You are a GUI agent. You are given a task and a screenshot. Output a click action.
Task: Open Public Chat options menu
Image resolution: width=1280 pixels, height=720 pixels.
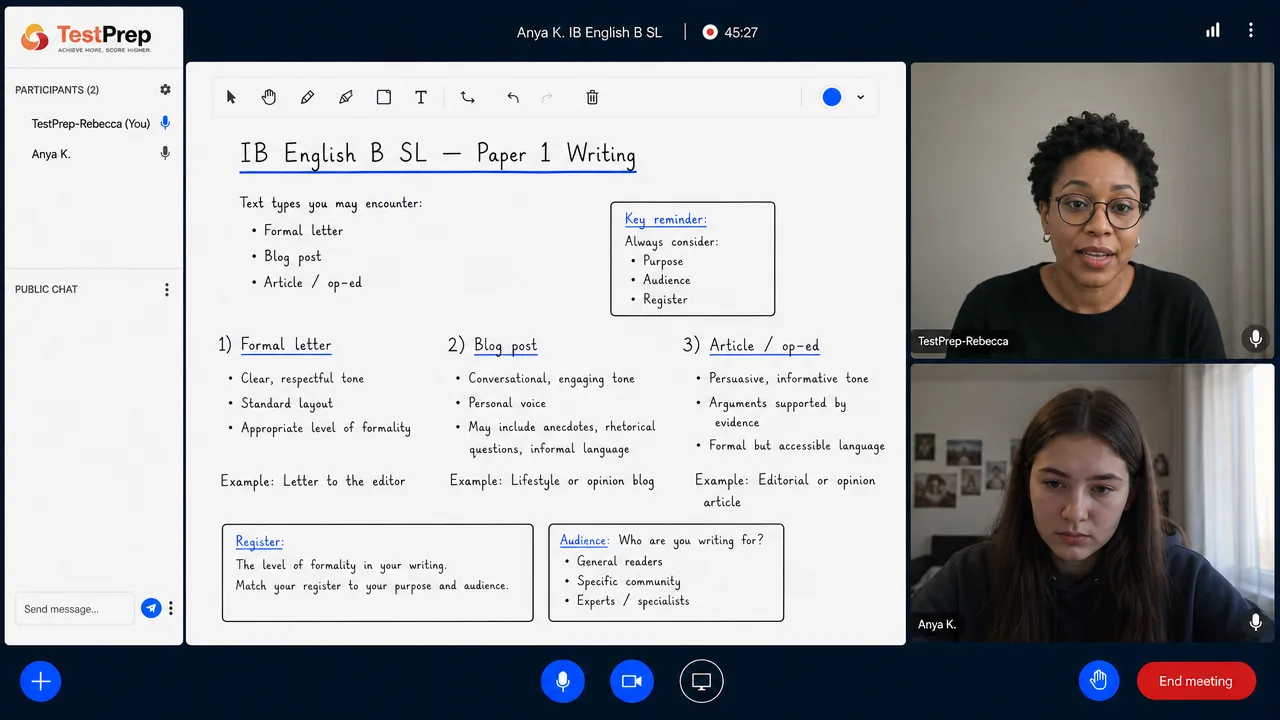click(x=167, y=290)
